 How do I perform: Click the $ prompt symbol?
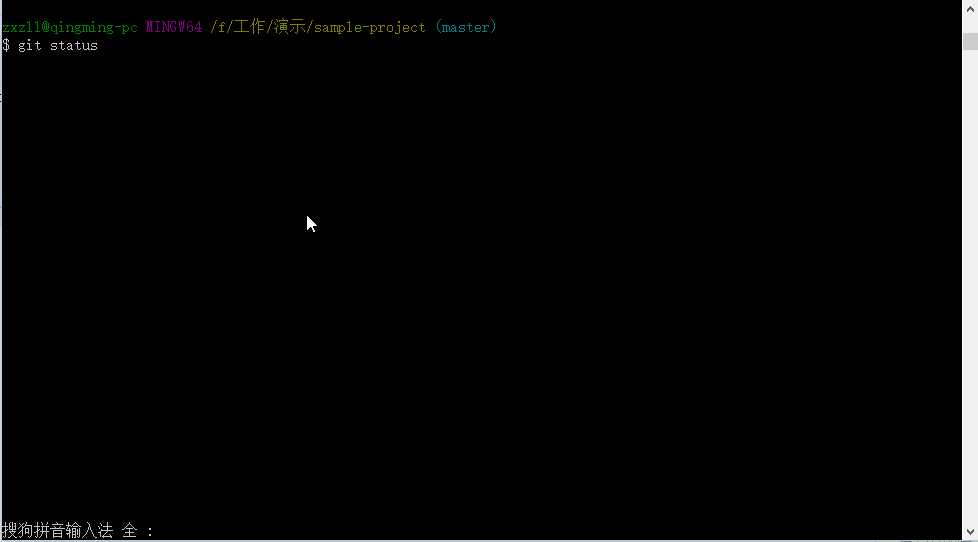[6, 46]
